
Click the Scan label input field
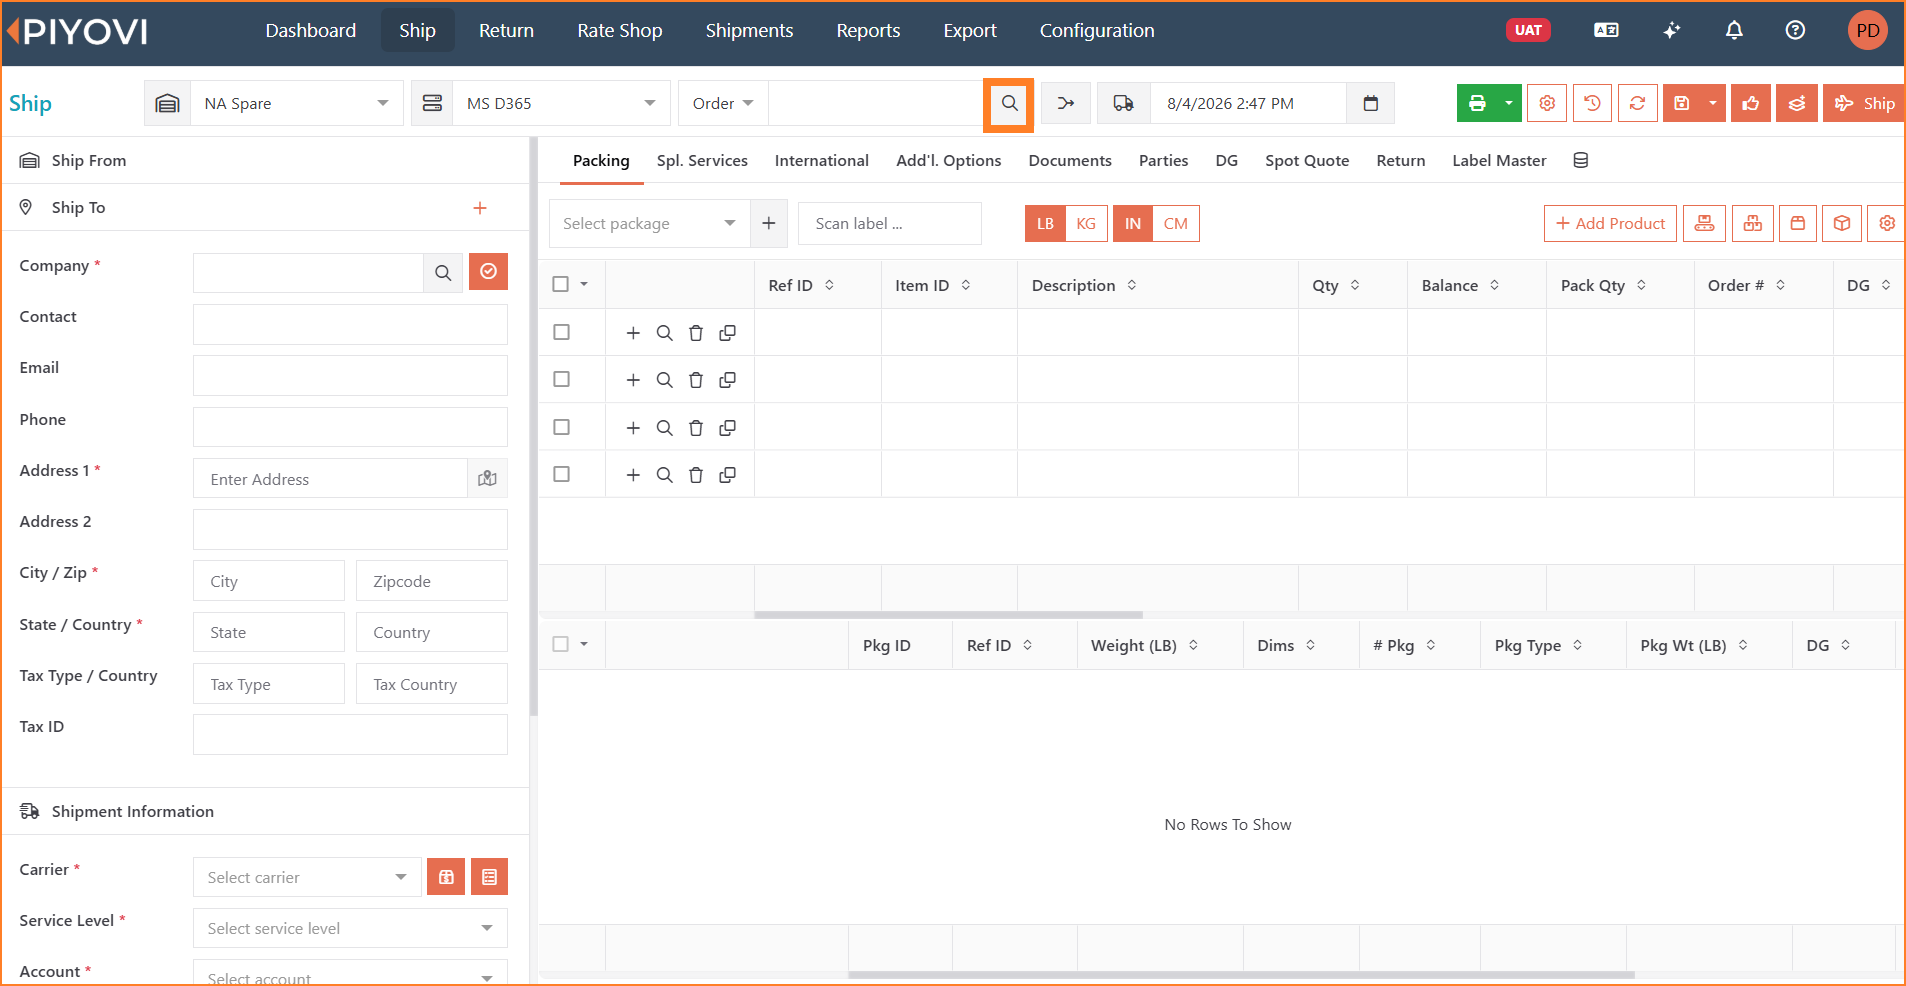(x=890, y=224)
